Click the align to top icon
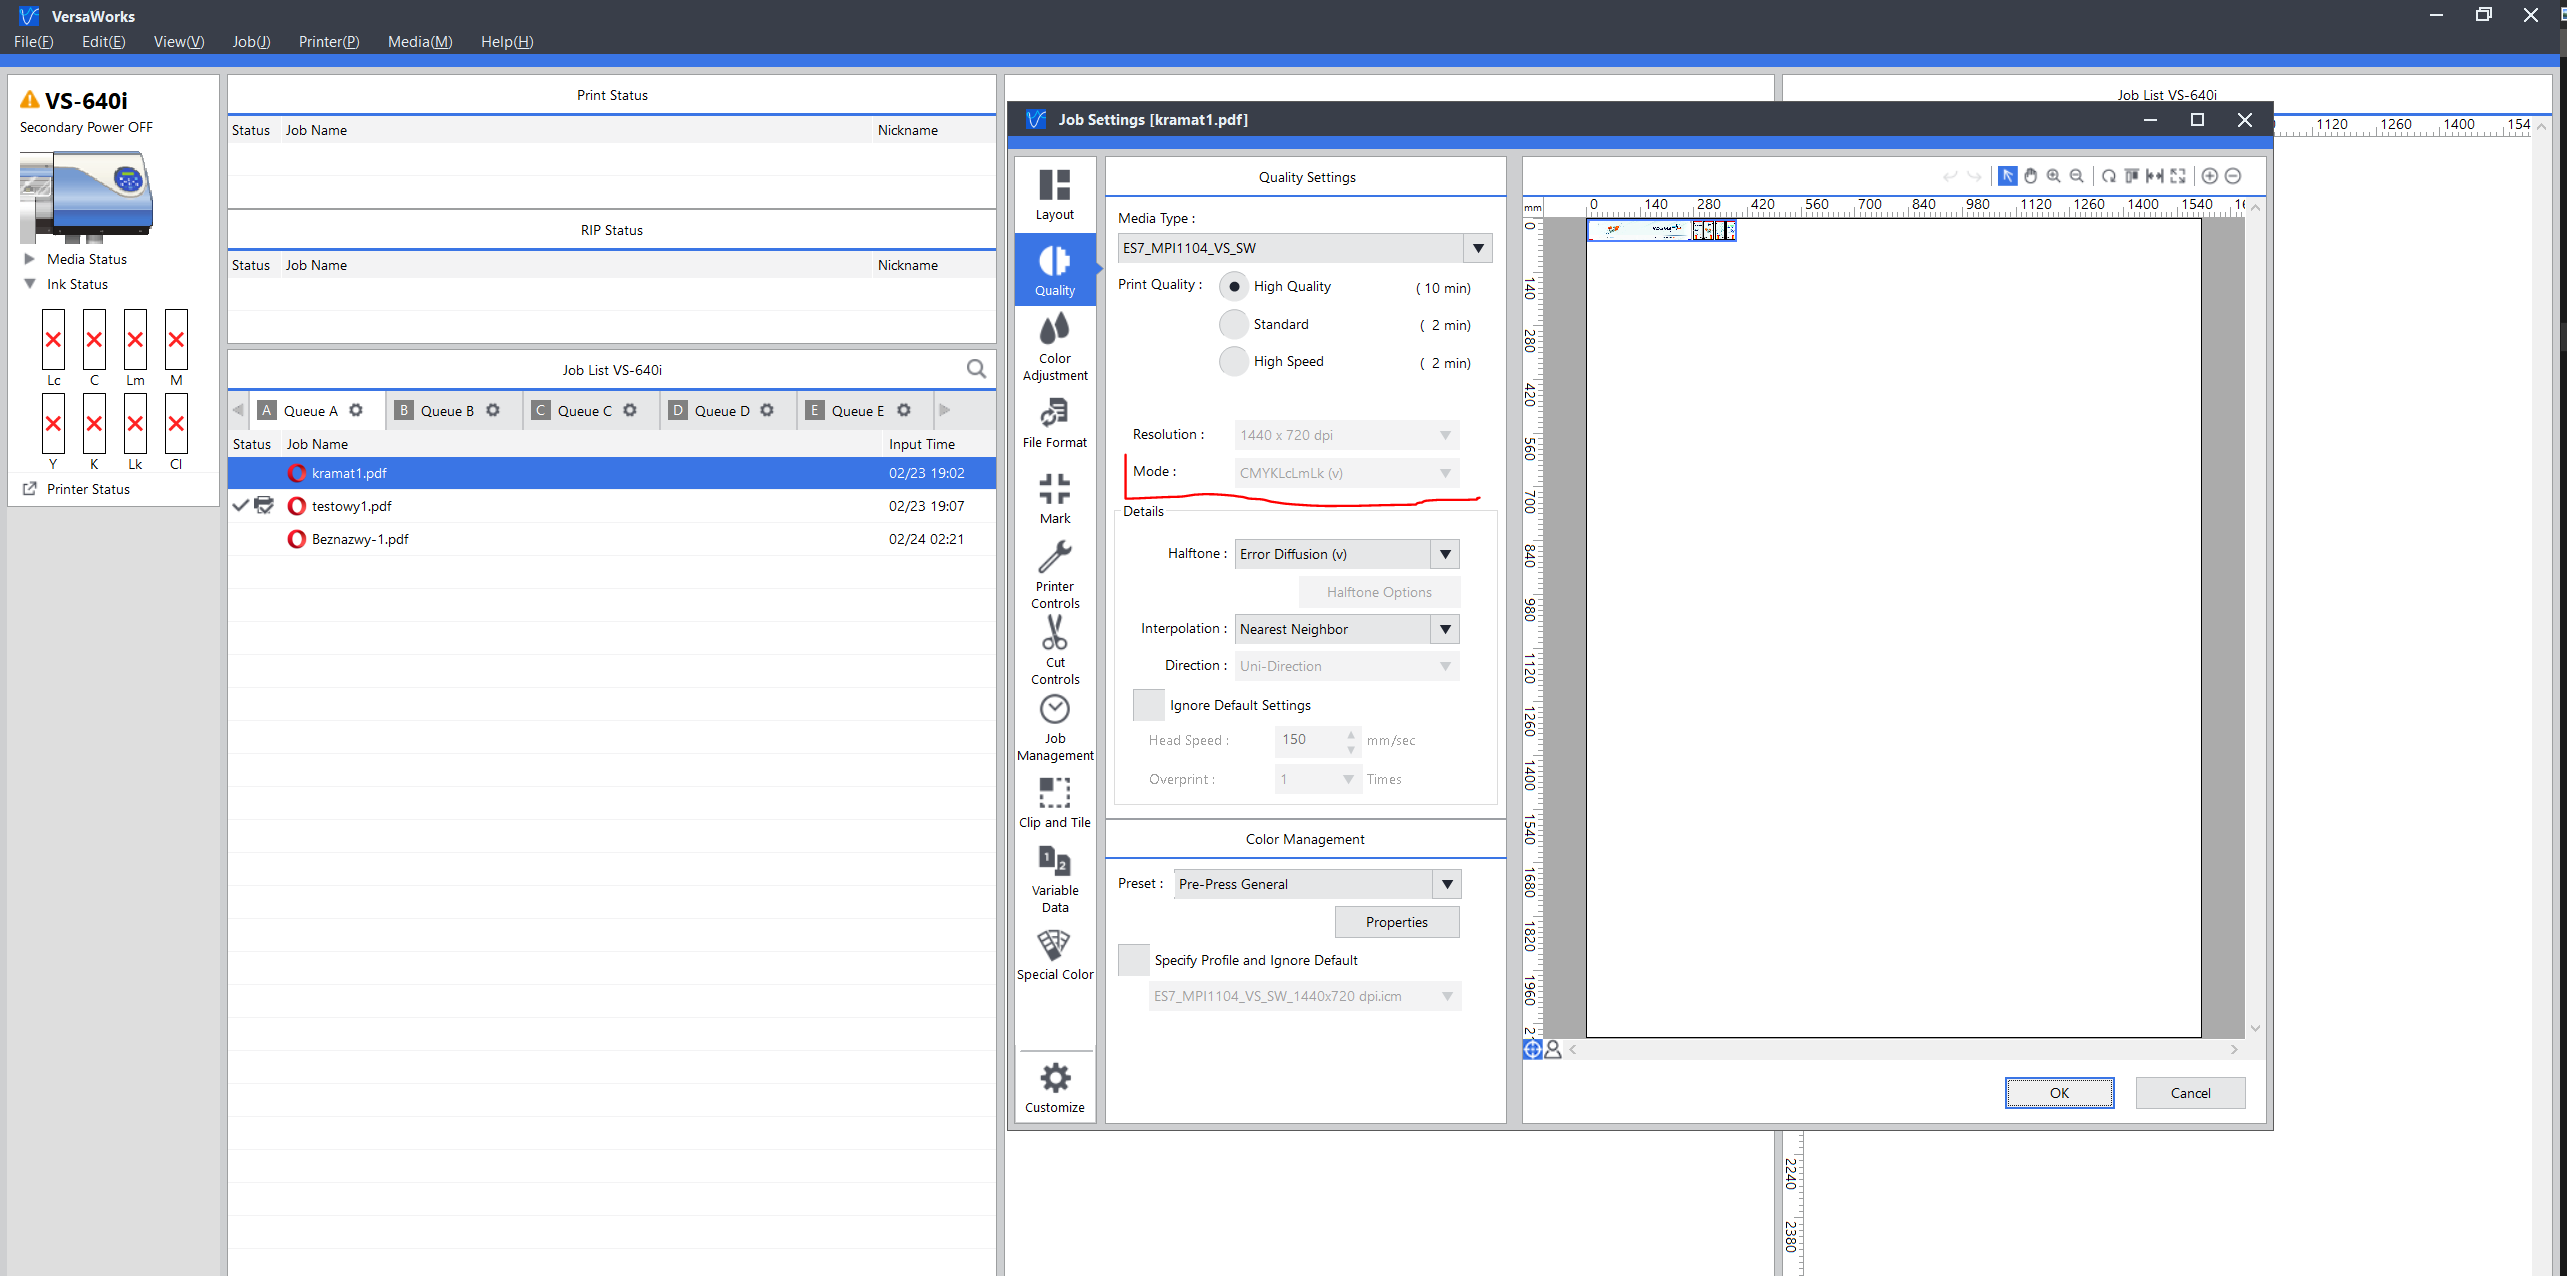 pos(2131,176)
